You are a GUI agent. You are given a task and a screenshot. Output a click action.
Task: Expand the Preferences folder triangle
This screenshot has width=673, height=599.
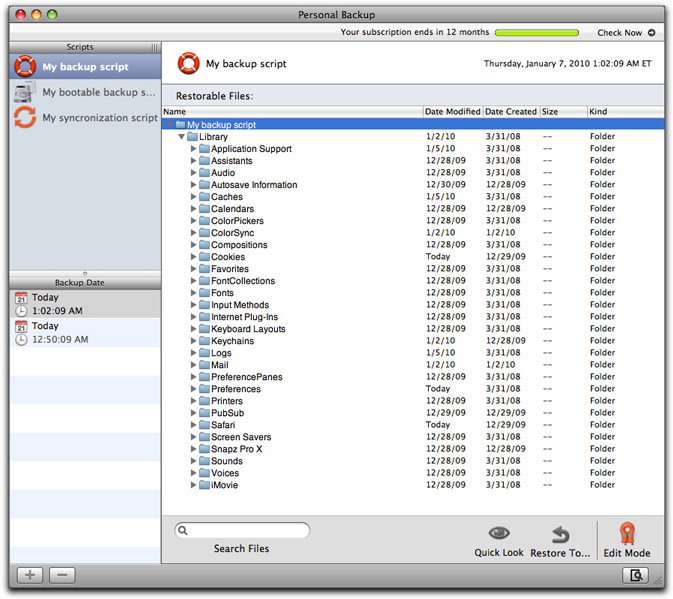(193, 389)
